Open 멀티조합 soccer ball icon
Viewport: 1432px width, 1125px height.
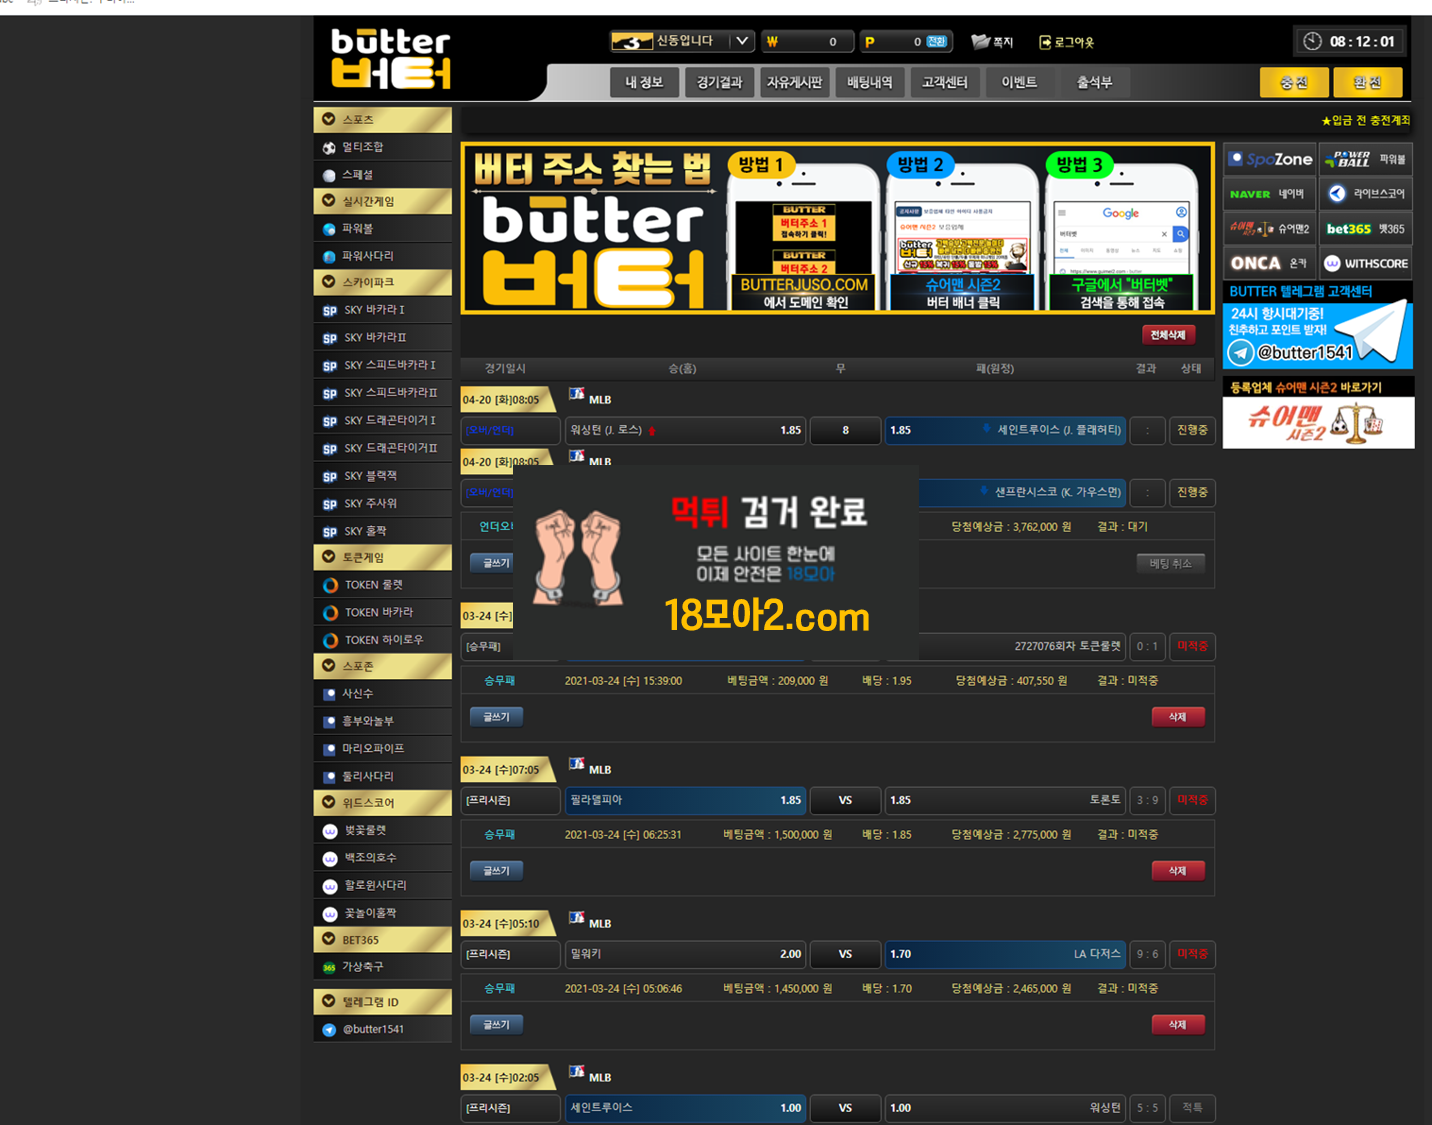click(x=329, y=148)
